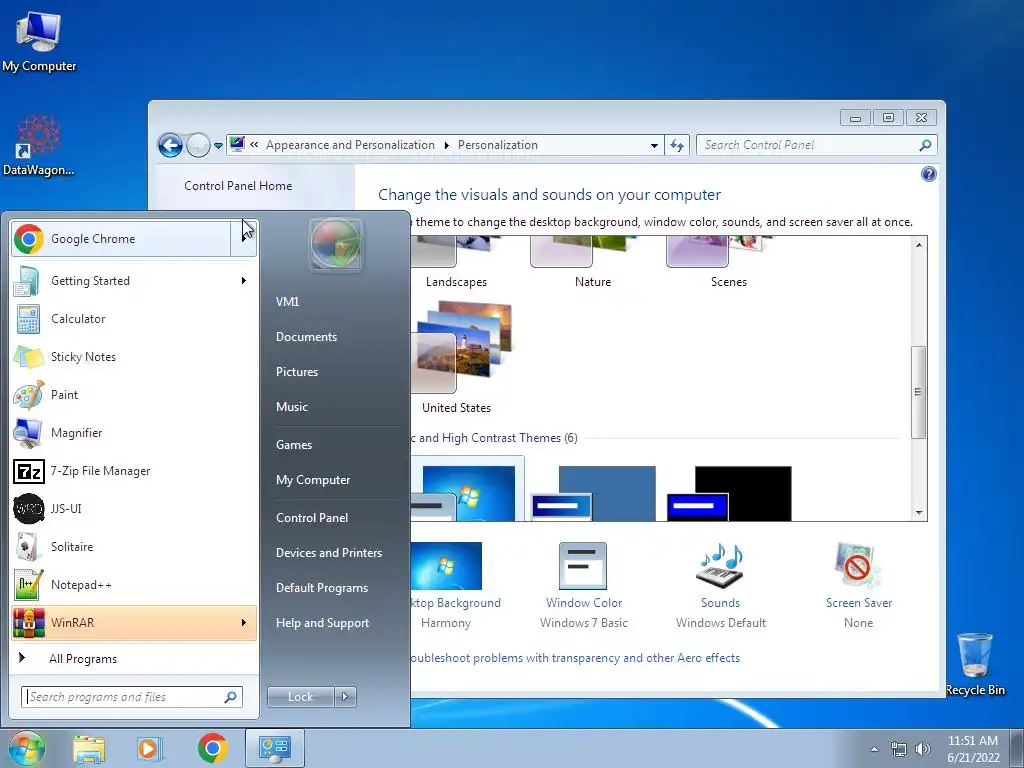
Task: Open Music from the Start menu
Action: pyautogui.click(x=291, y=407)
